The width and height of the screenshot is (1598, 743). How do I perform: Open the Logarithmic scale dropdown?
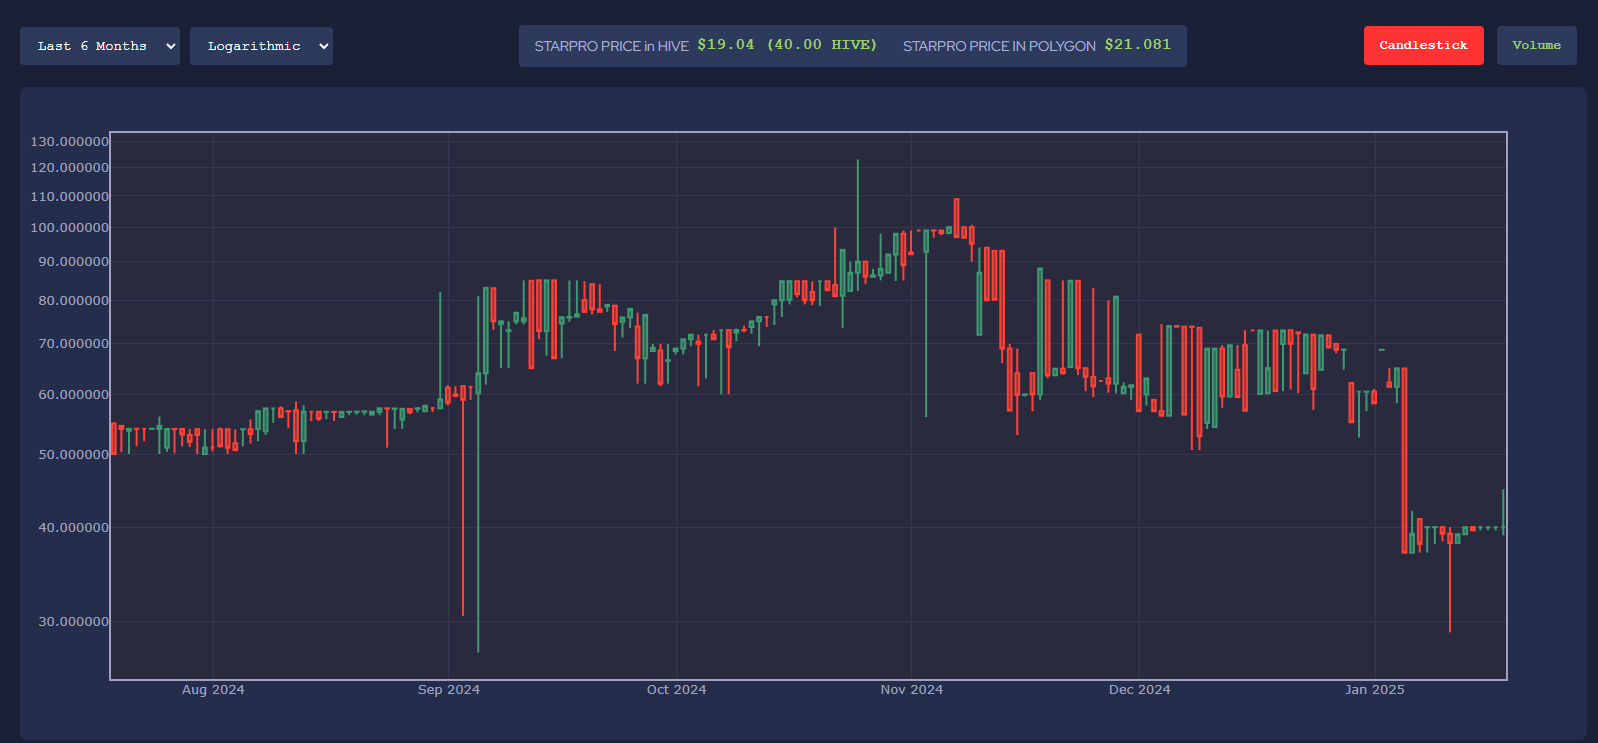(261, 46)
